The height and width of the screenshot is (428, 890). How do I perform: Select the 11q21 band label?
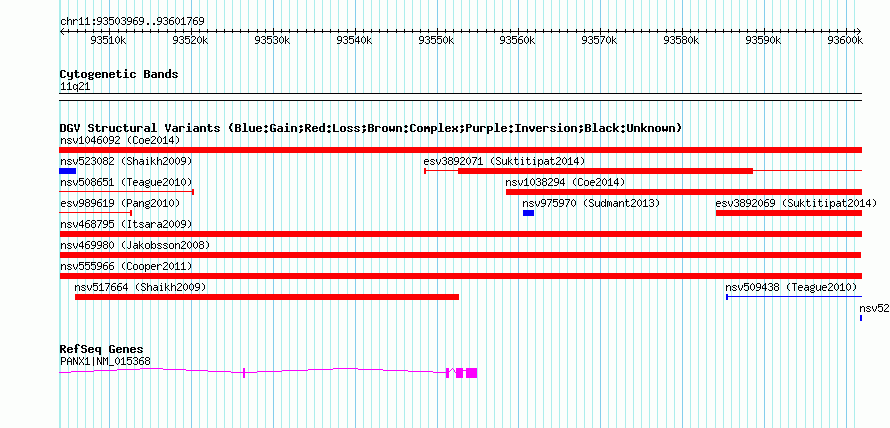[75, 87]
